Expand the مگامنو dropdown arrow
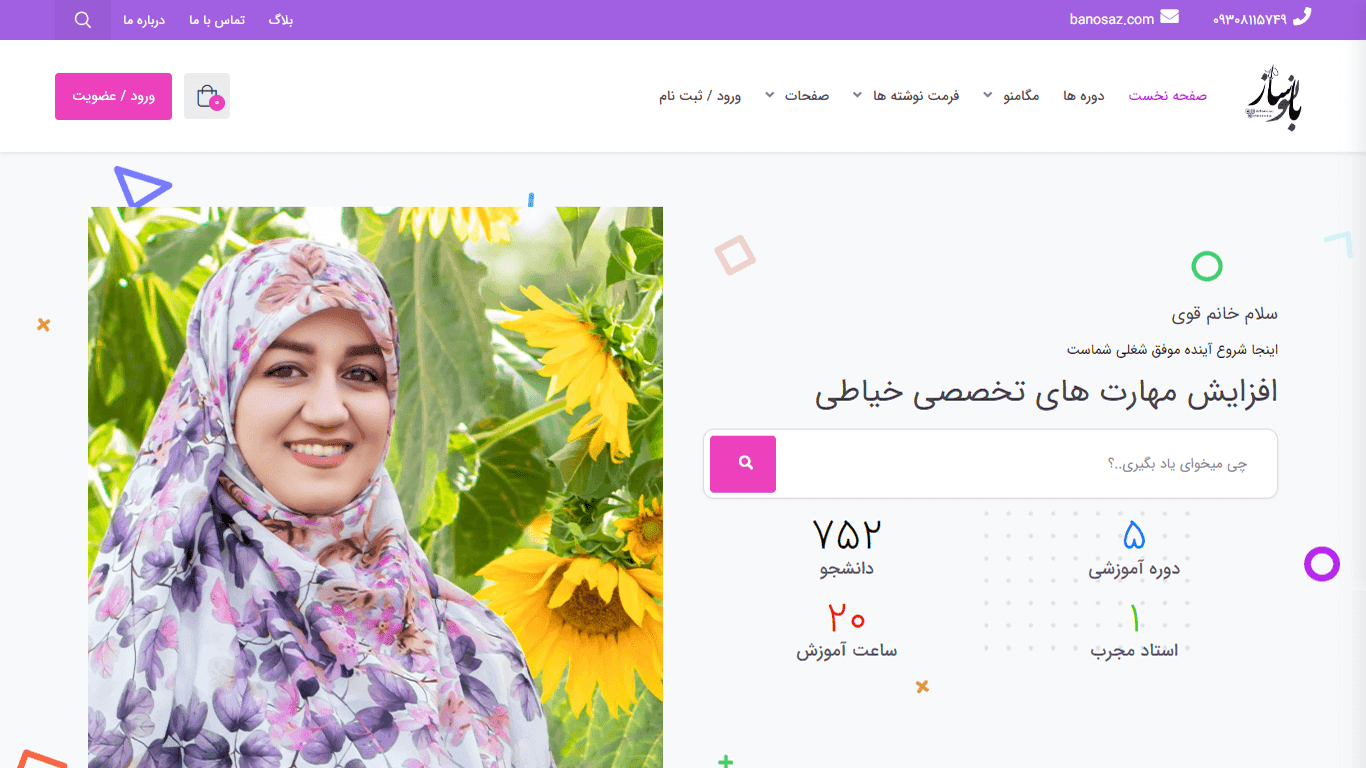This screenshot has width=1366, height=768. point(988,96)
